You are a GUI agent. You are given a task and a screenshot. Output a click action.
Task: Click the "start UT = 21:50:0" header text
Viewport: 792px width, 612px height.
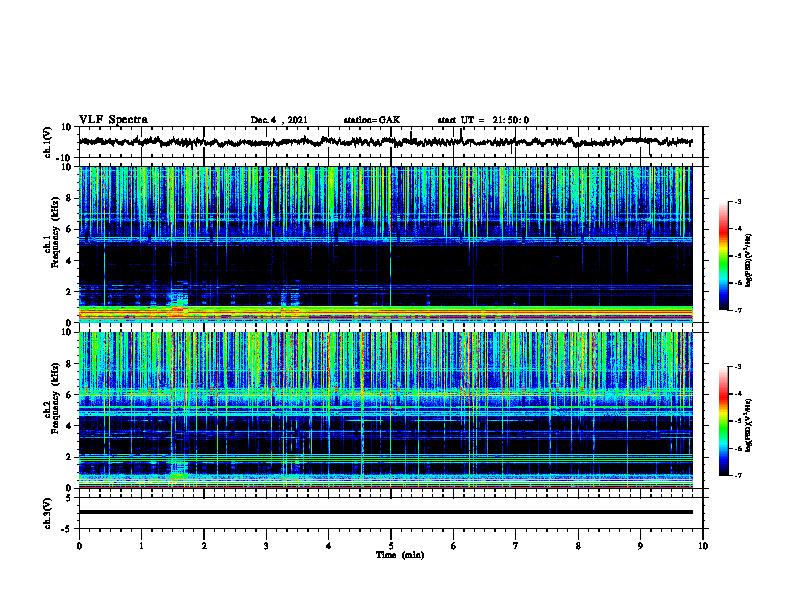pos(483,120)
